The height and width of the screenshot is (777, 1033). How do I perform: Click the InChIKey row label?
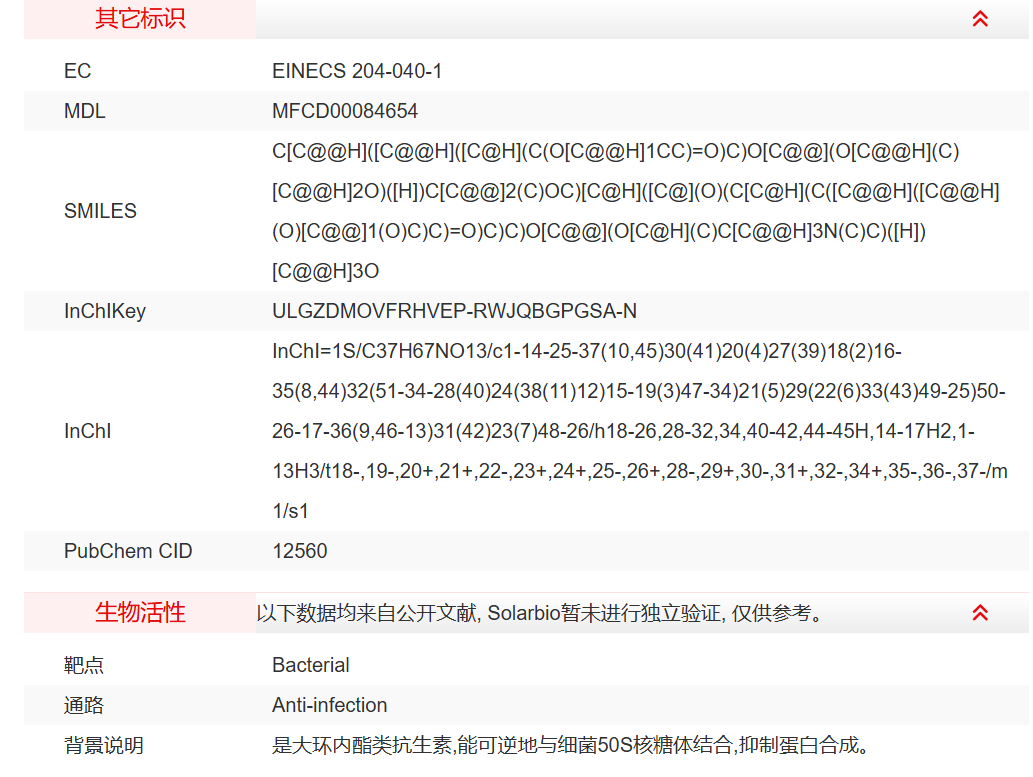pyautogui.click(x=105, y=311)
